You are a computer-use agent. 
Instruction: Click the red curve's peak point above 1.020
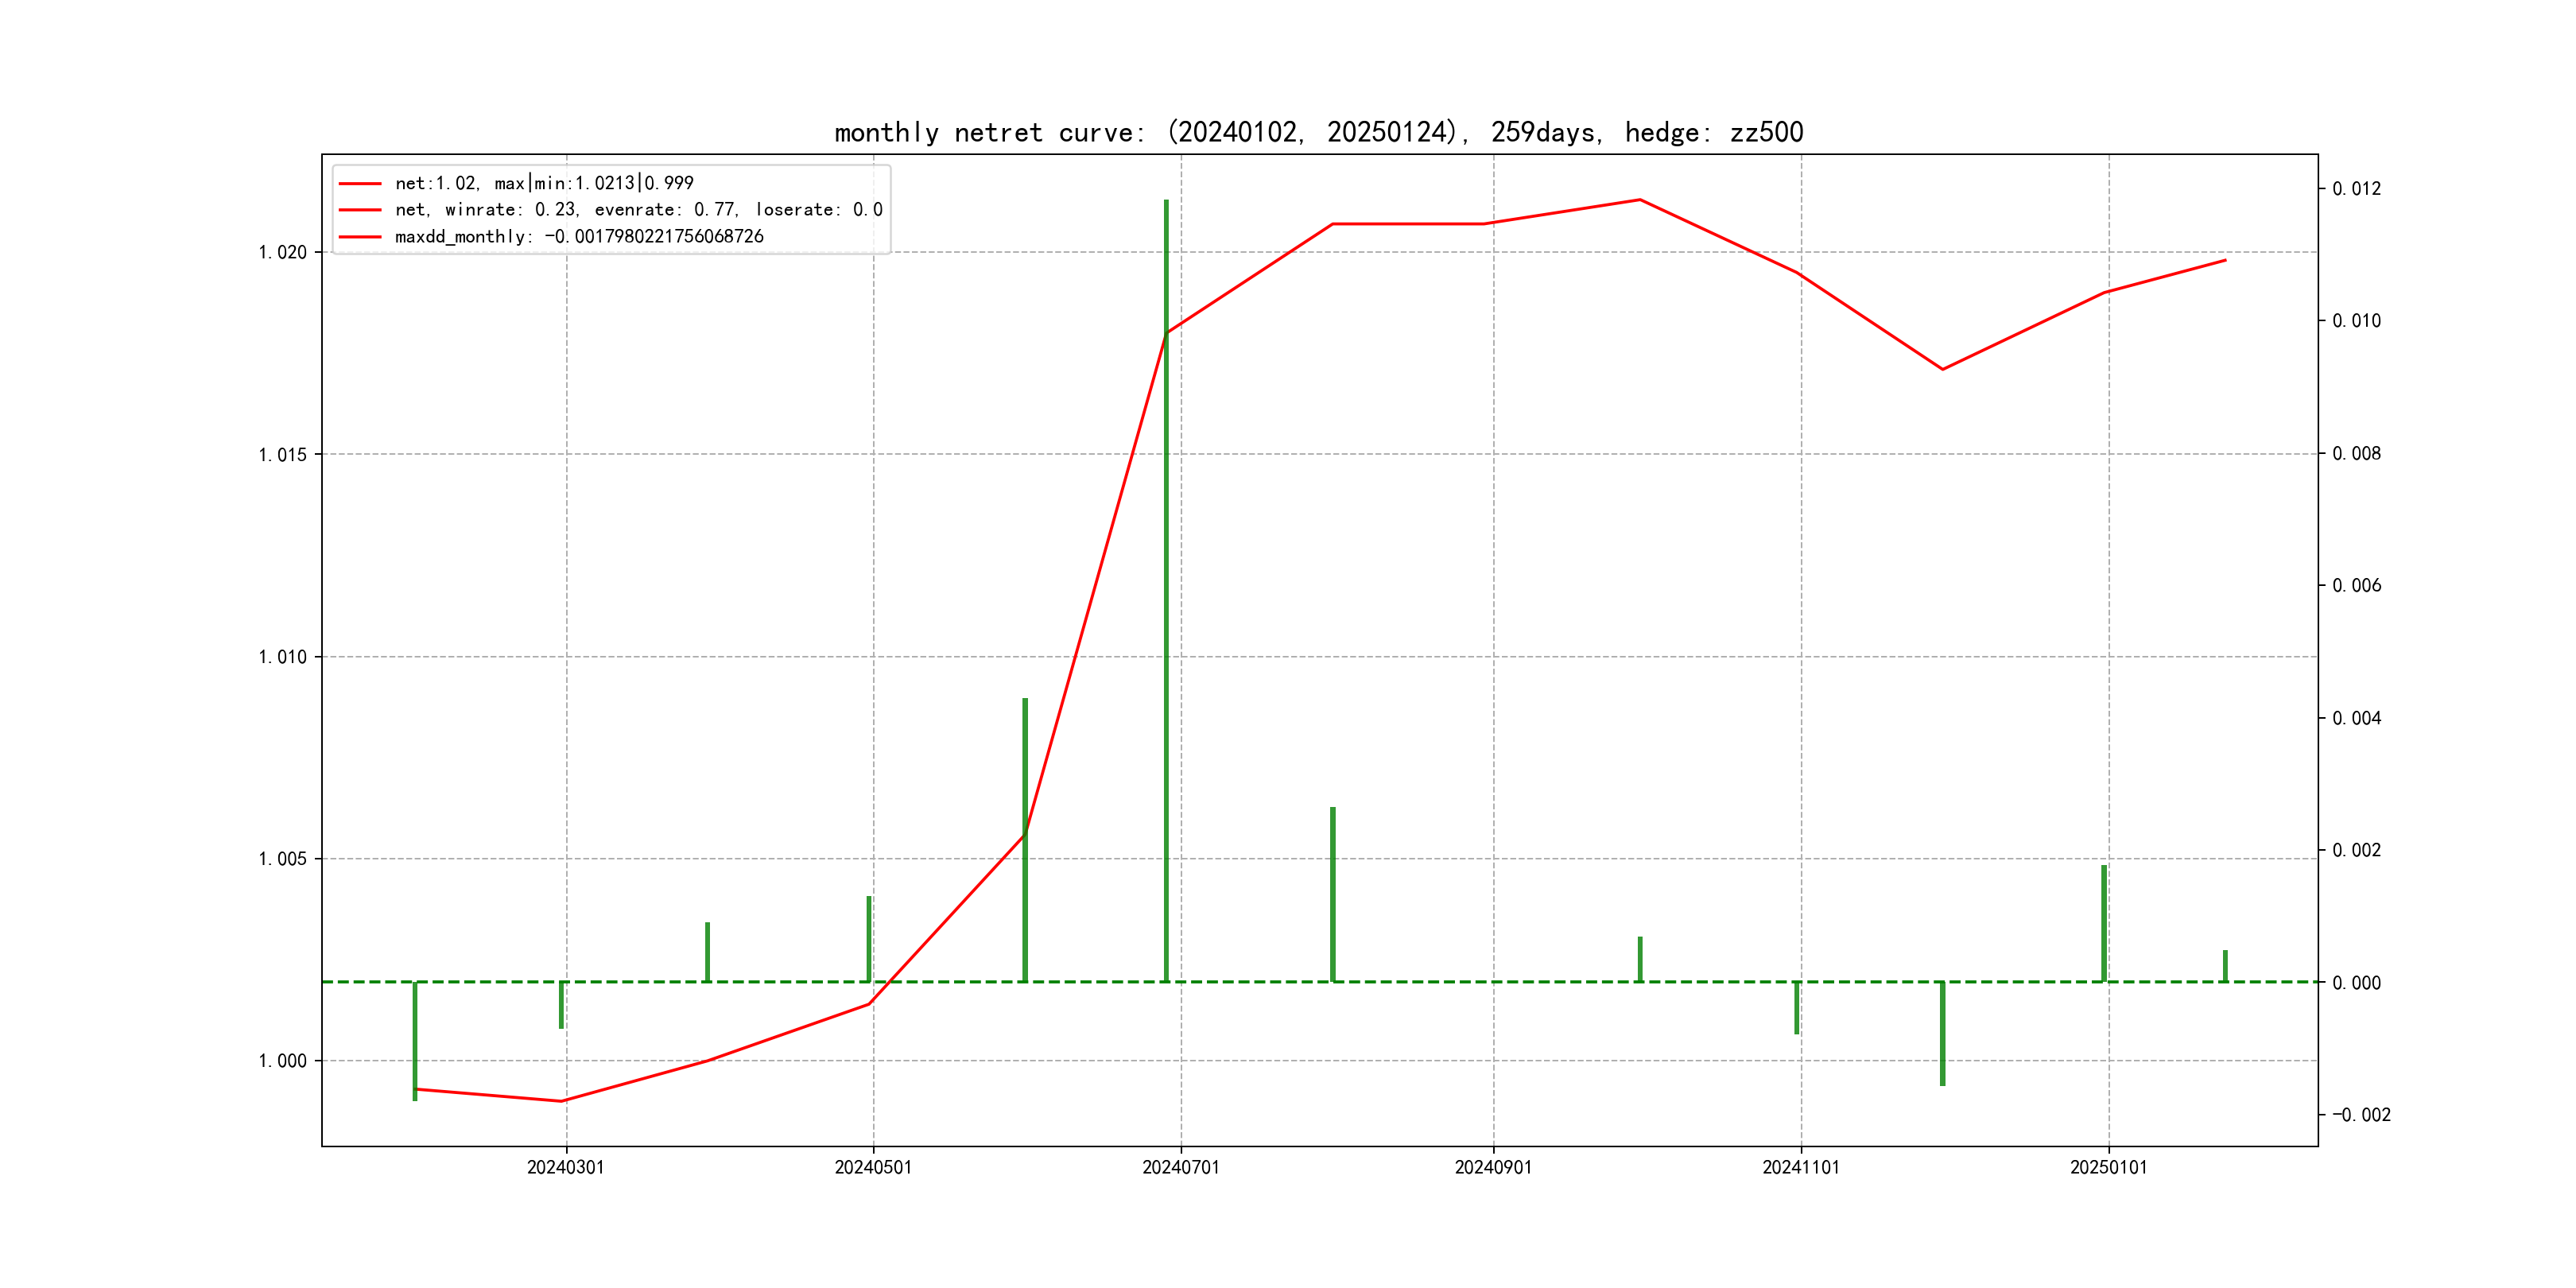[1639, 200]
